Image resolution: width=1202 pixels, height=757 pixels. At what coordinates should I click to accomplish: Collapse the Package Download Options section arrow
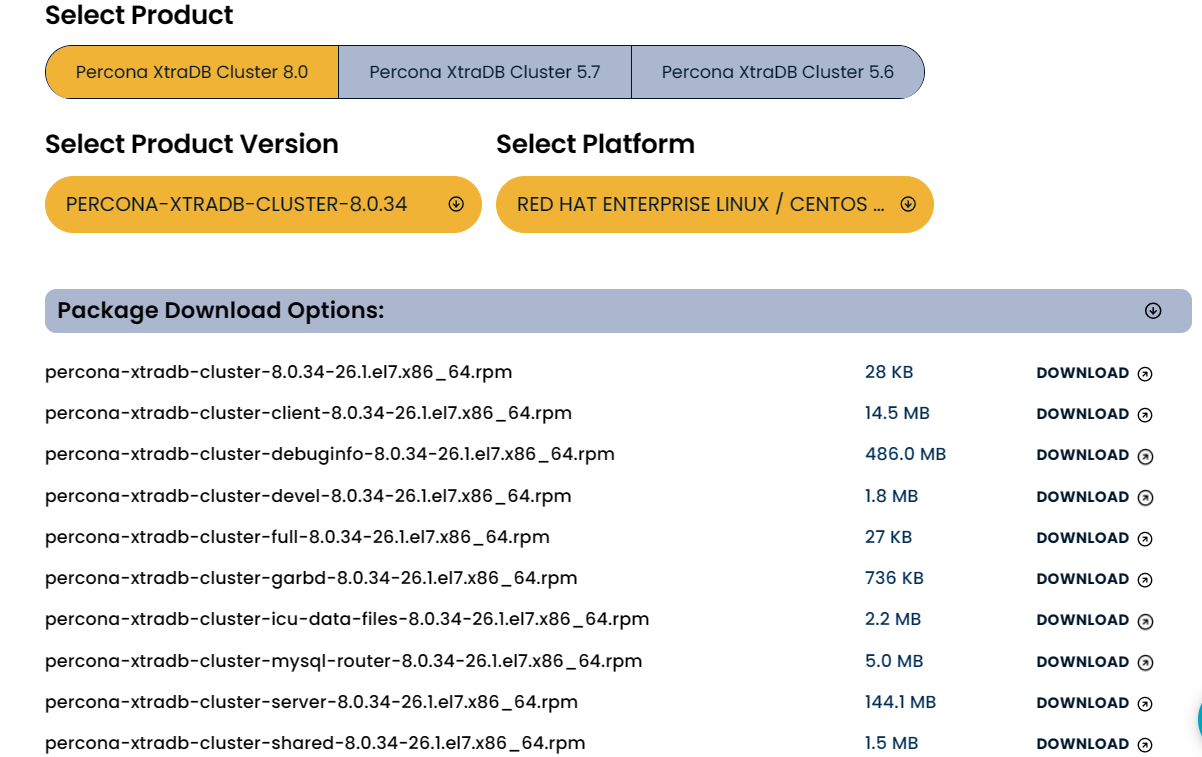1153,311
